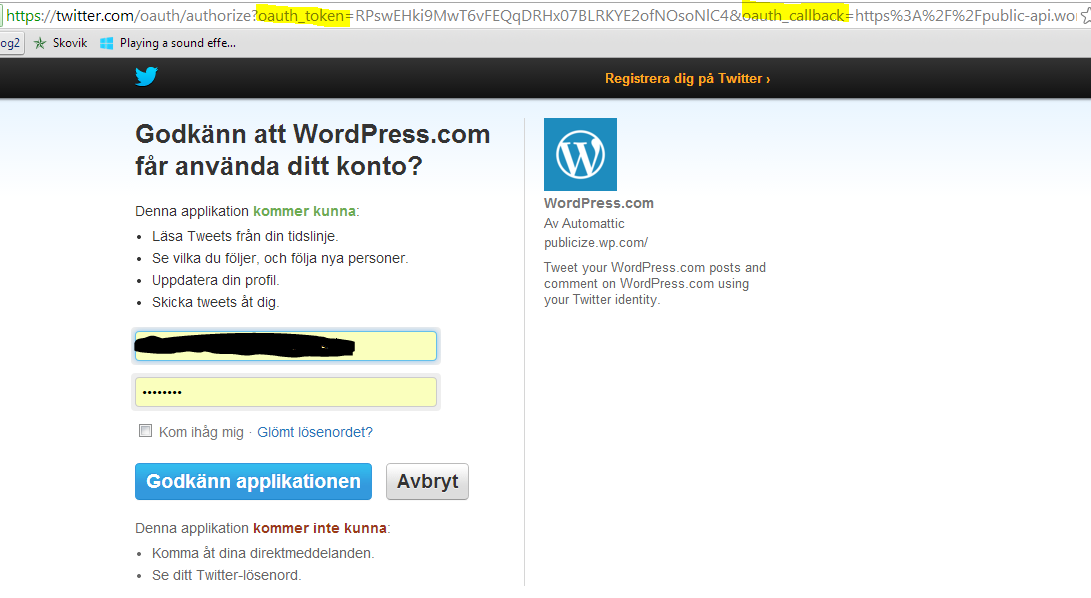
Task: Click the WordPress logo image
Action: (x=580, y=155)
